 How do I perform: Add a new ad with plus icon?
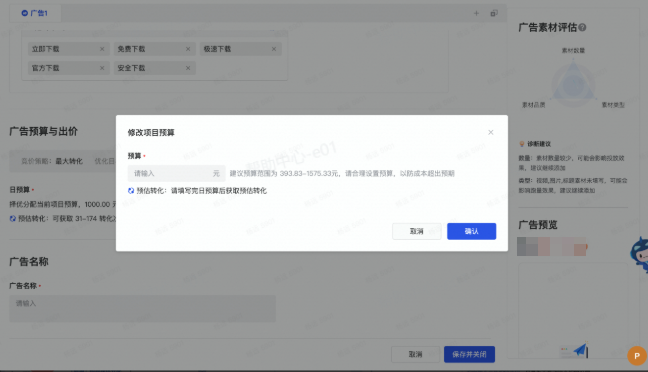coord(476,13)
